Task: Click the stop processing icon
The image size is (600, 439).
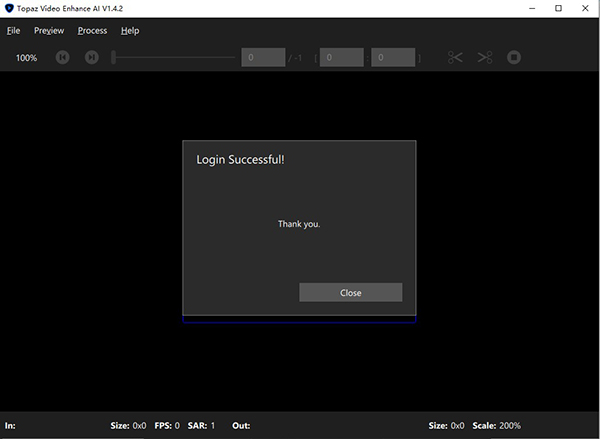Action: [514, 57]
